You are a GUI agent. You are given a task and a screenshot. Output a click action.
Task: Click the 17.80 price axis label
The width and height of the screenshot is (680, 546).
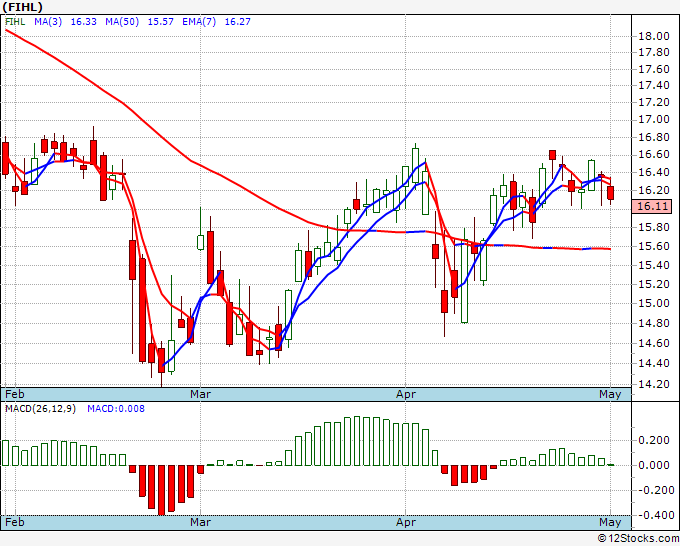click(x=654, y=52)
